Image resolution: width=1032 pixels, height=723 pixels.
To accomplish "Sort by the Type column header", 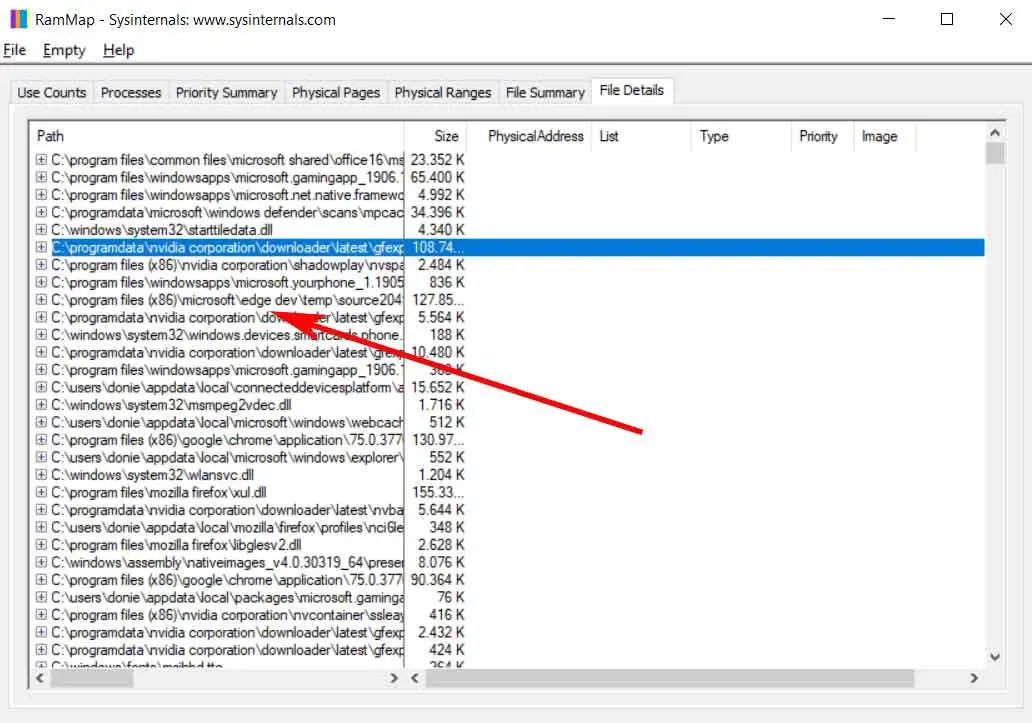I will tap(740, 136).
